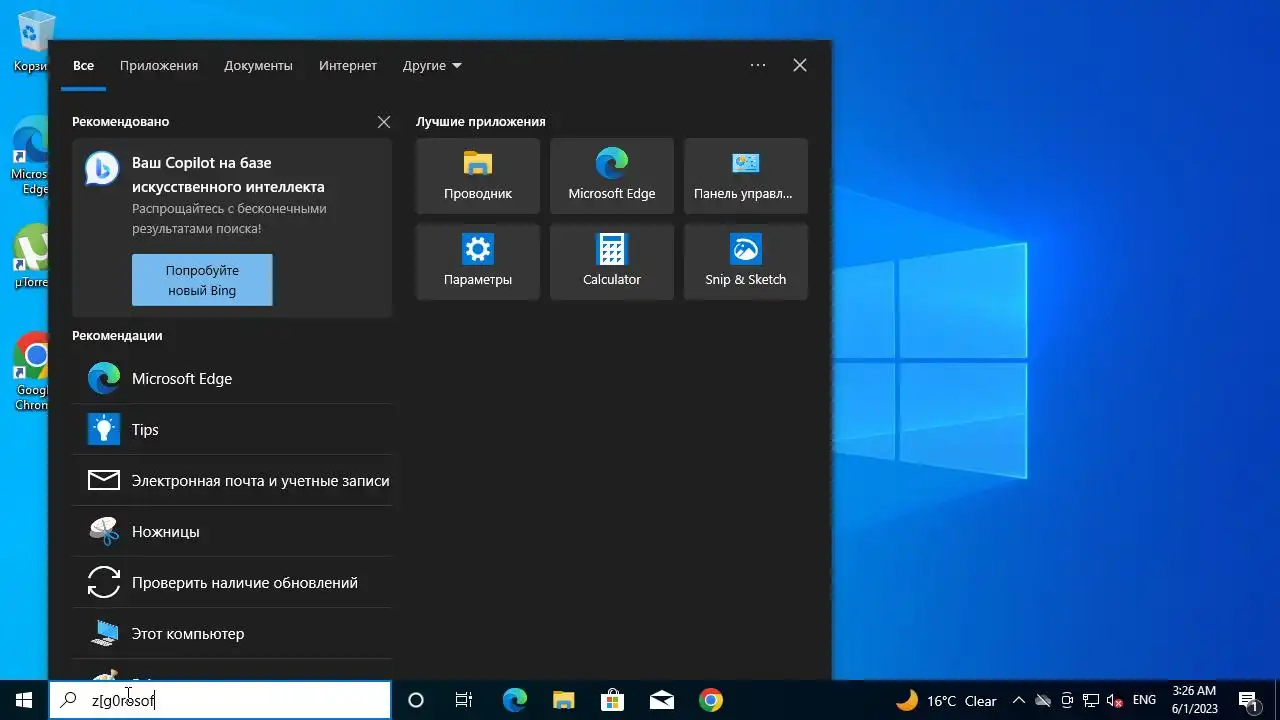Close the search panel
This screenshot has width=1280, height=720.
800,65
